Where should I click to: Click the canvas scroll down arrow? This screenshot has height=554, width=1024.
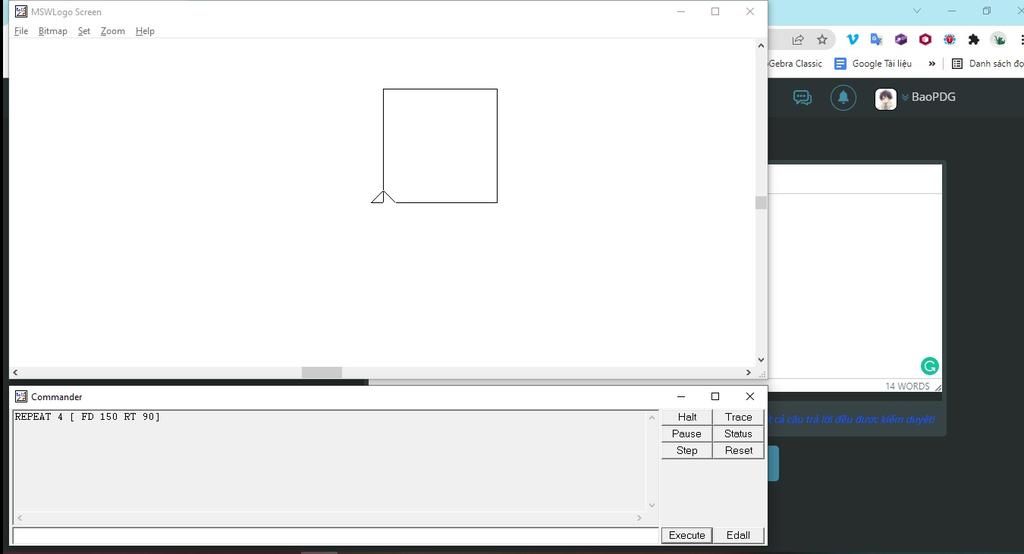pyautogui.click(x=761, y=359)
